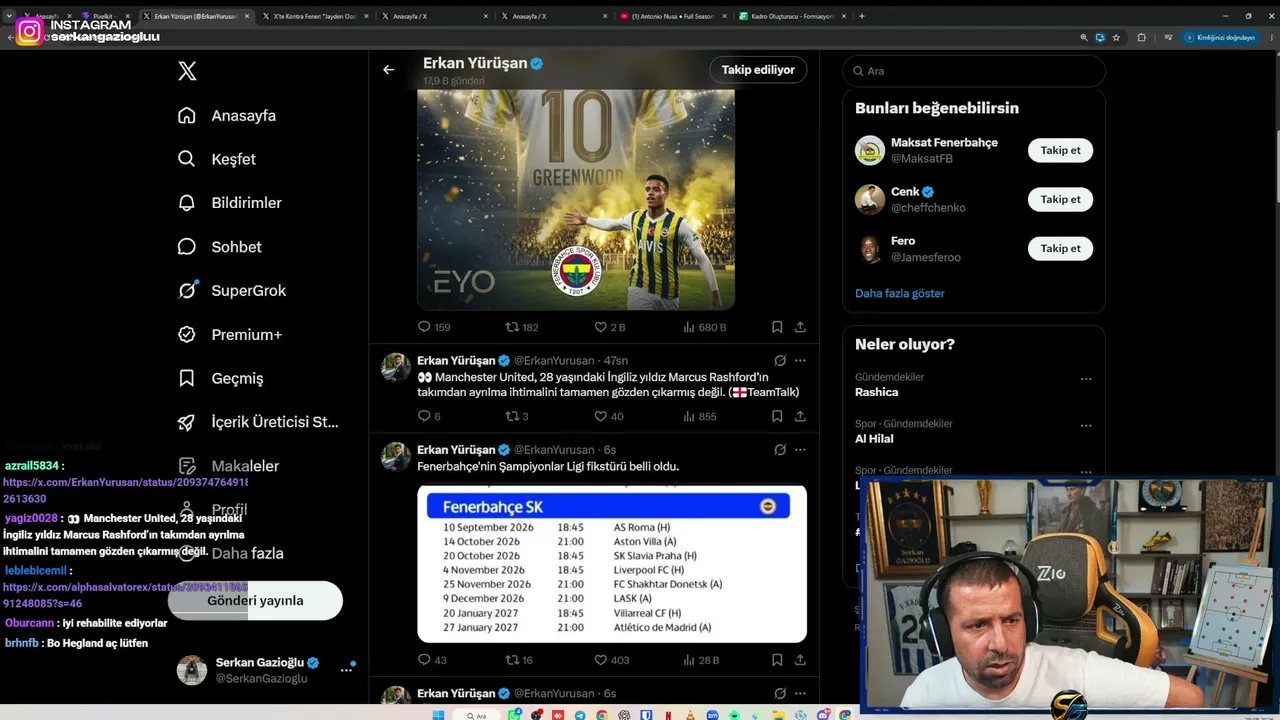
Task: Reply to the Marcus Rashford post
Action: (x=429, y=416)
